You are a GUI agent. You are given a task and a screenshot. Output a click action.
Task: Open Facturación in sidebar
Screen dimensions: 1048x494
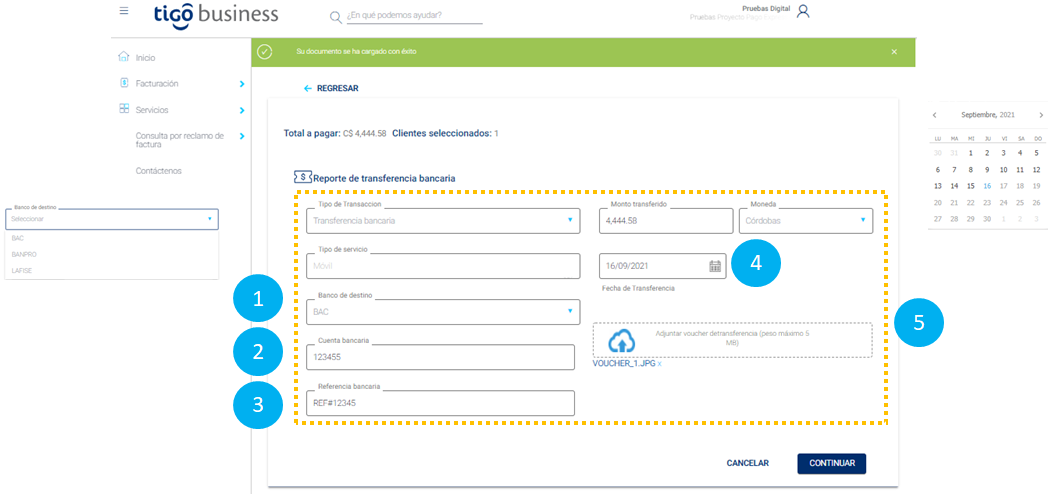(x=157, y=84)
